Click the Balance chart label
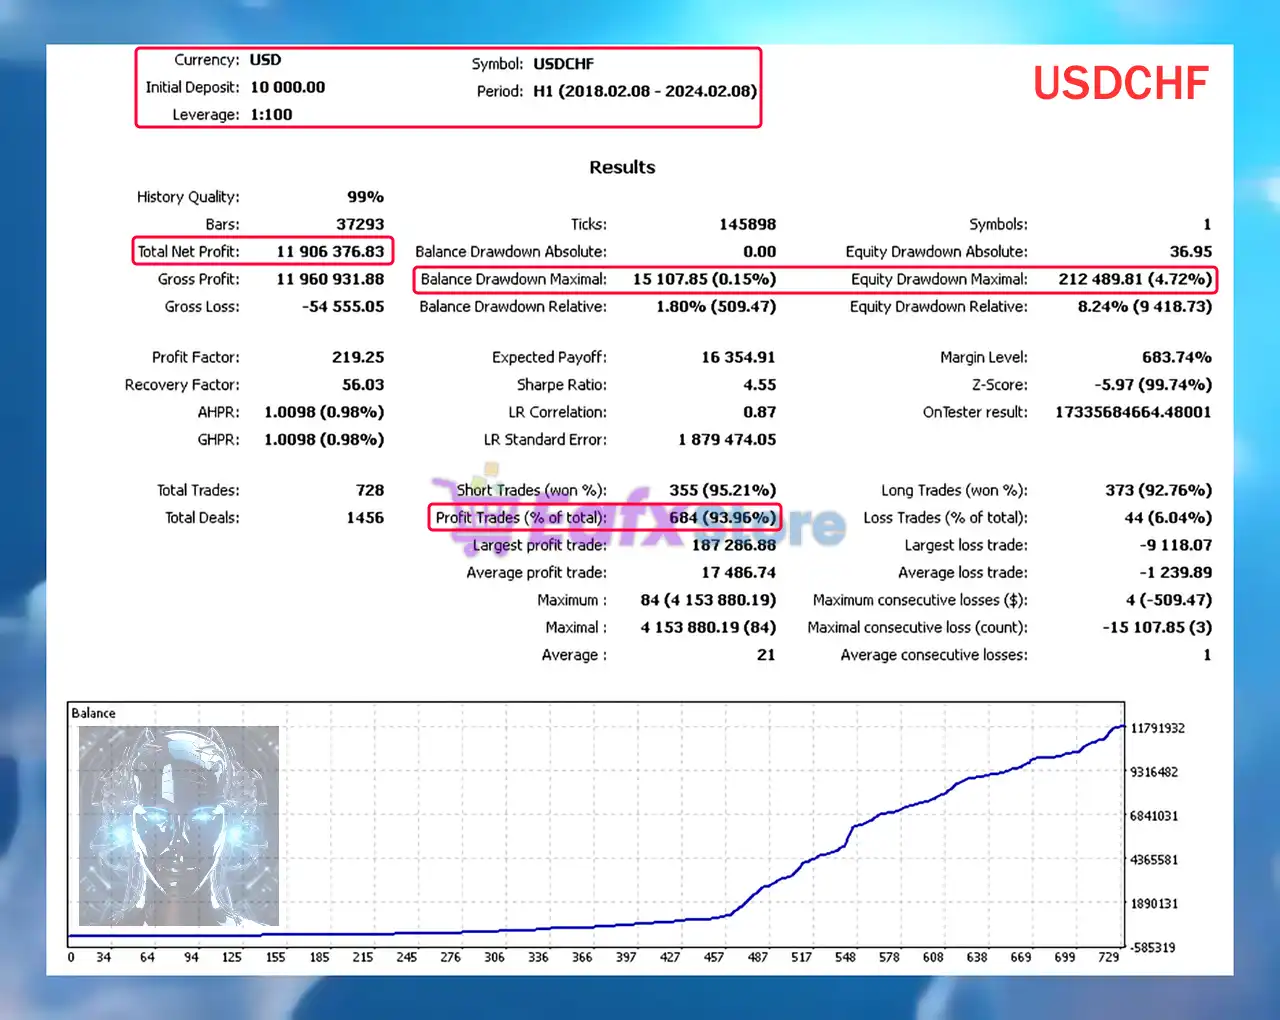This screenshot has width=1280, height=1020. tap(93, 713)
